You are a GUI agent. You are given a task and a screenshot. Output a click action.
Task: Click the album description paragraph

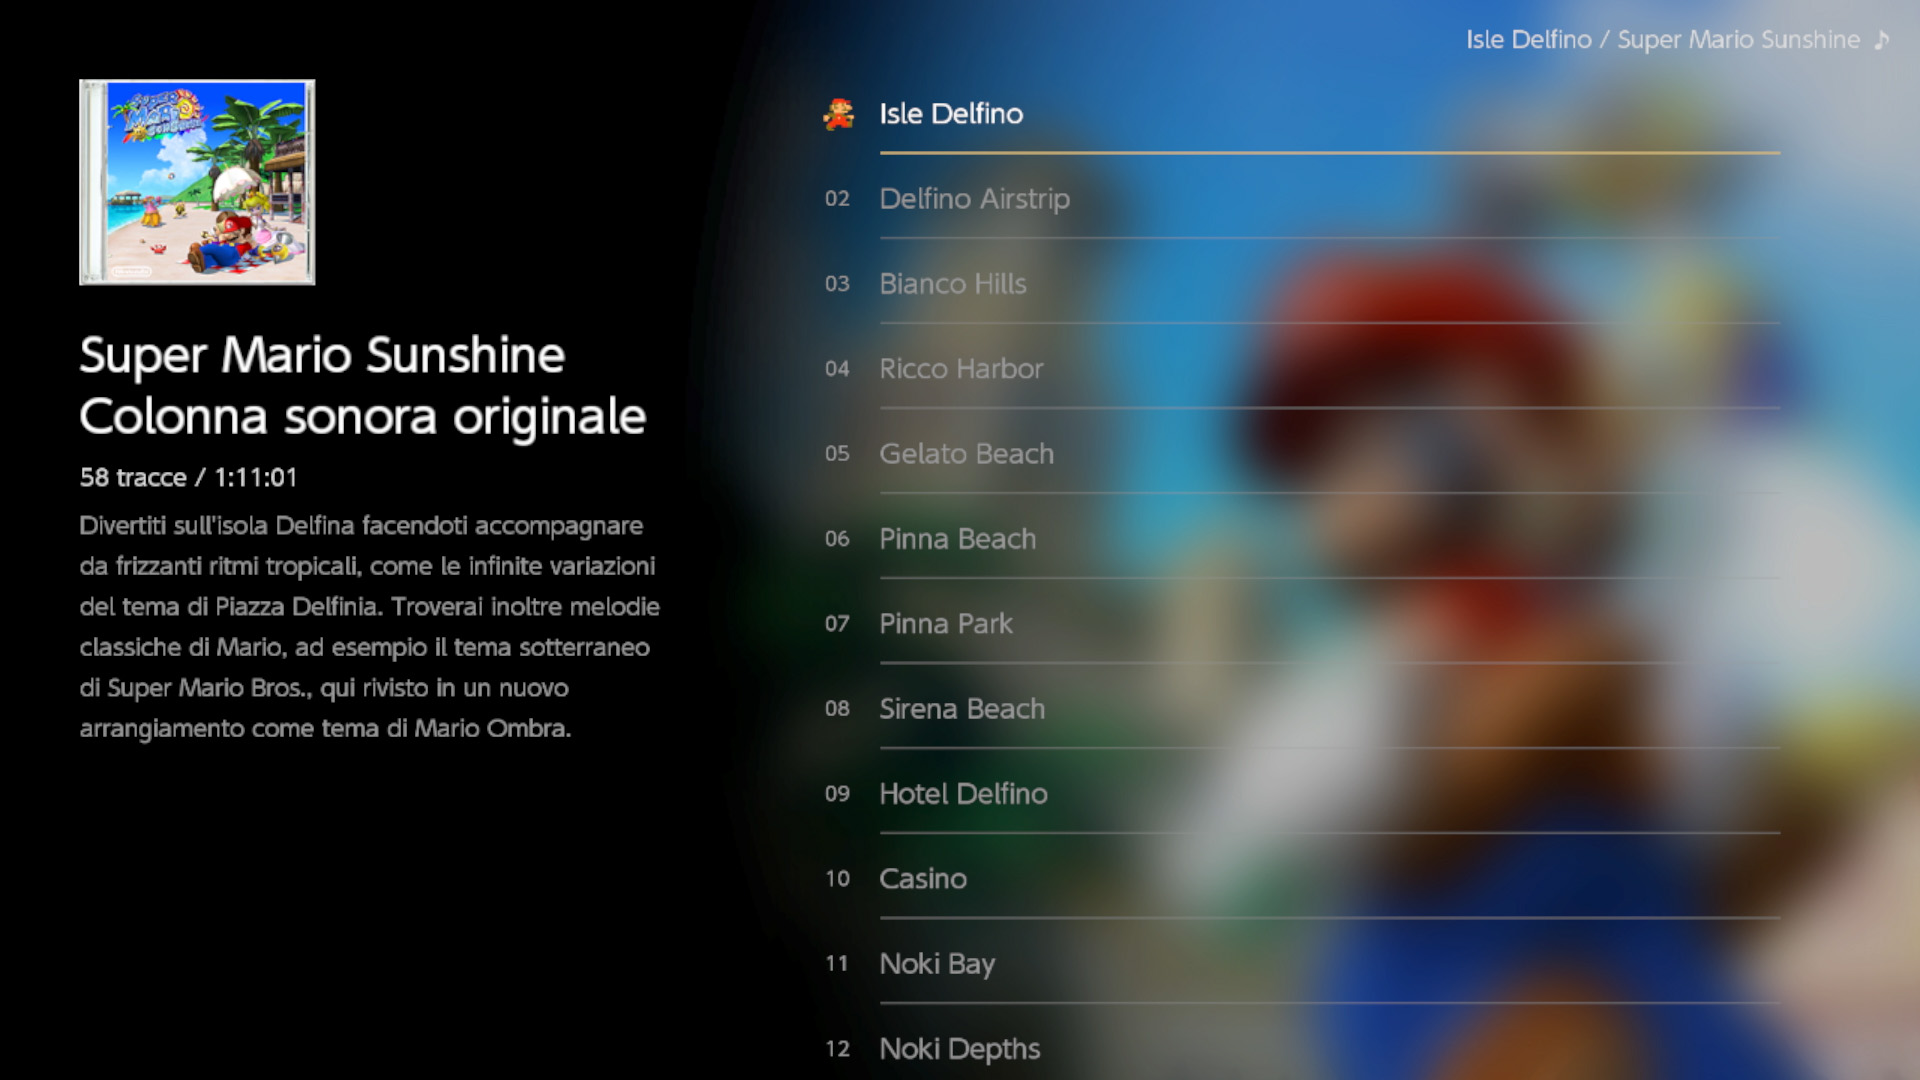pyautogui.click(x=370, y=627)
